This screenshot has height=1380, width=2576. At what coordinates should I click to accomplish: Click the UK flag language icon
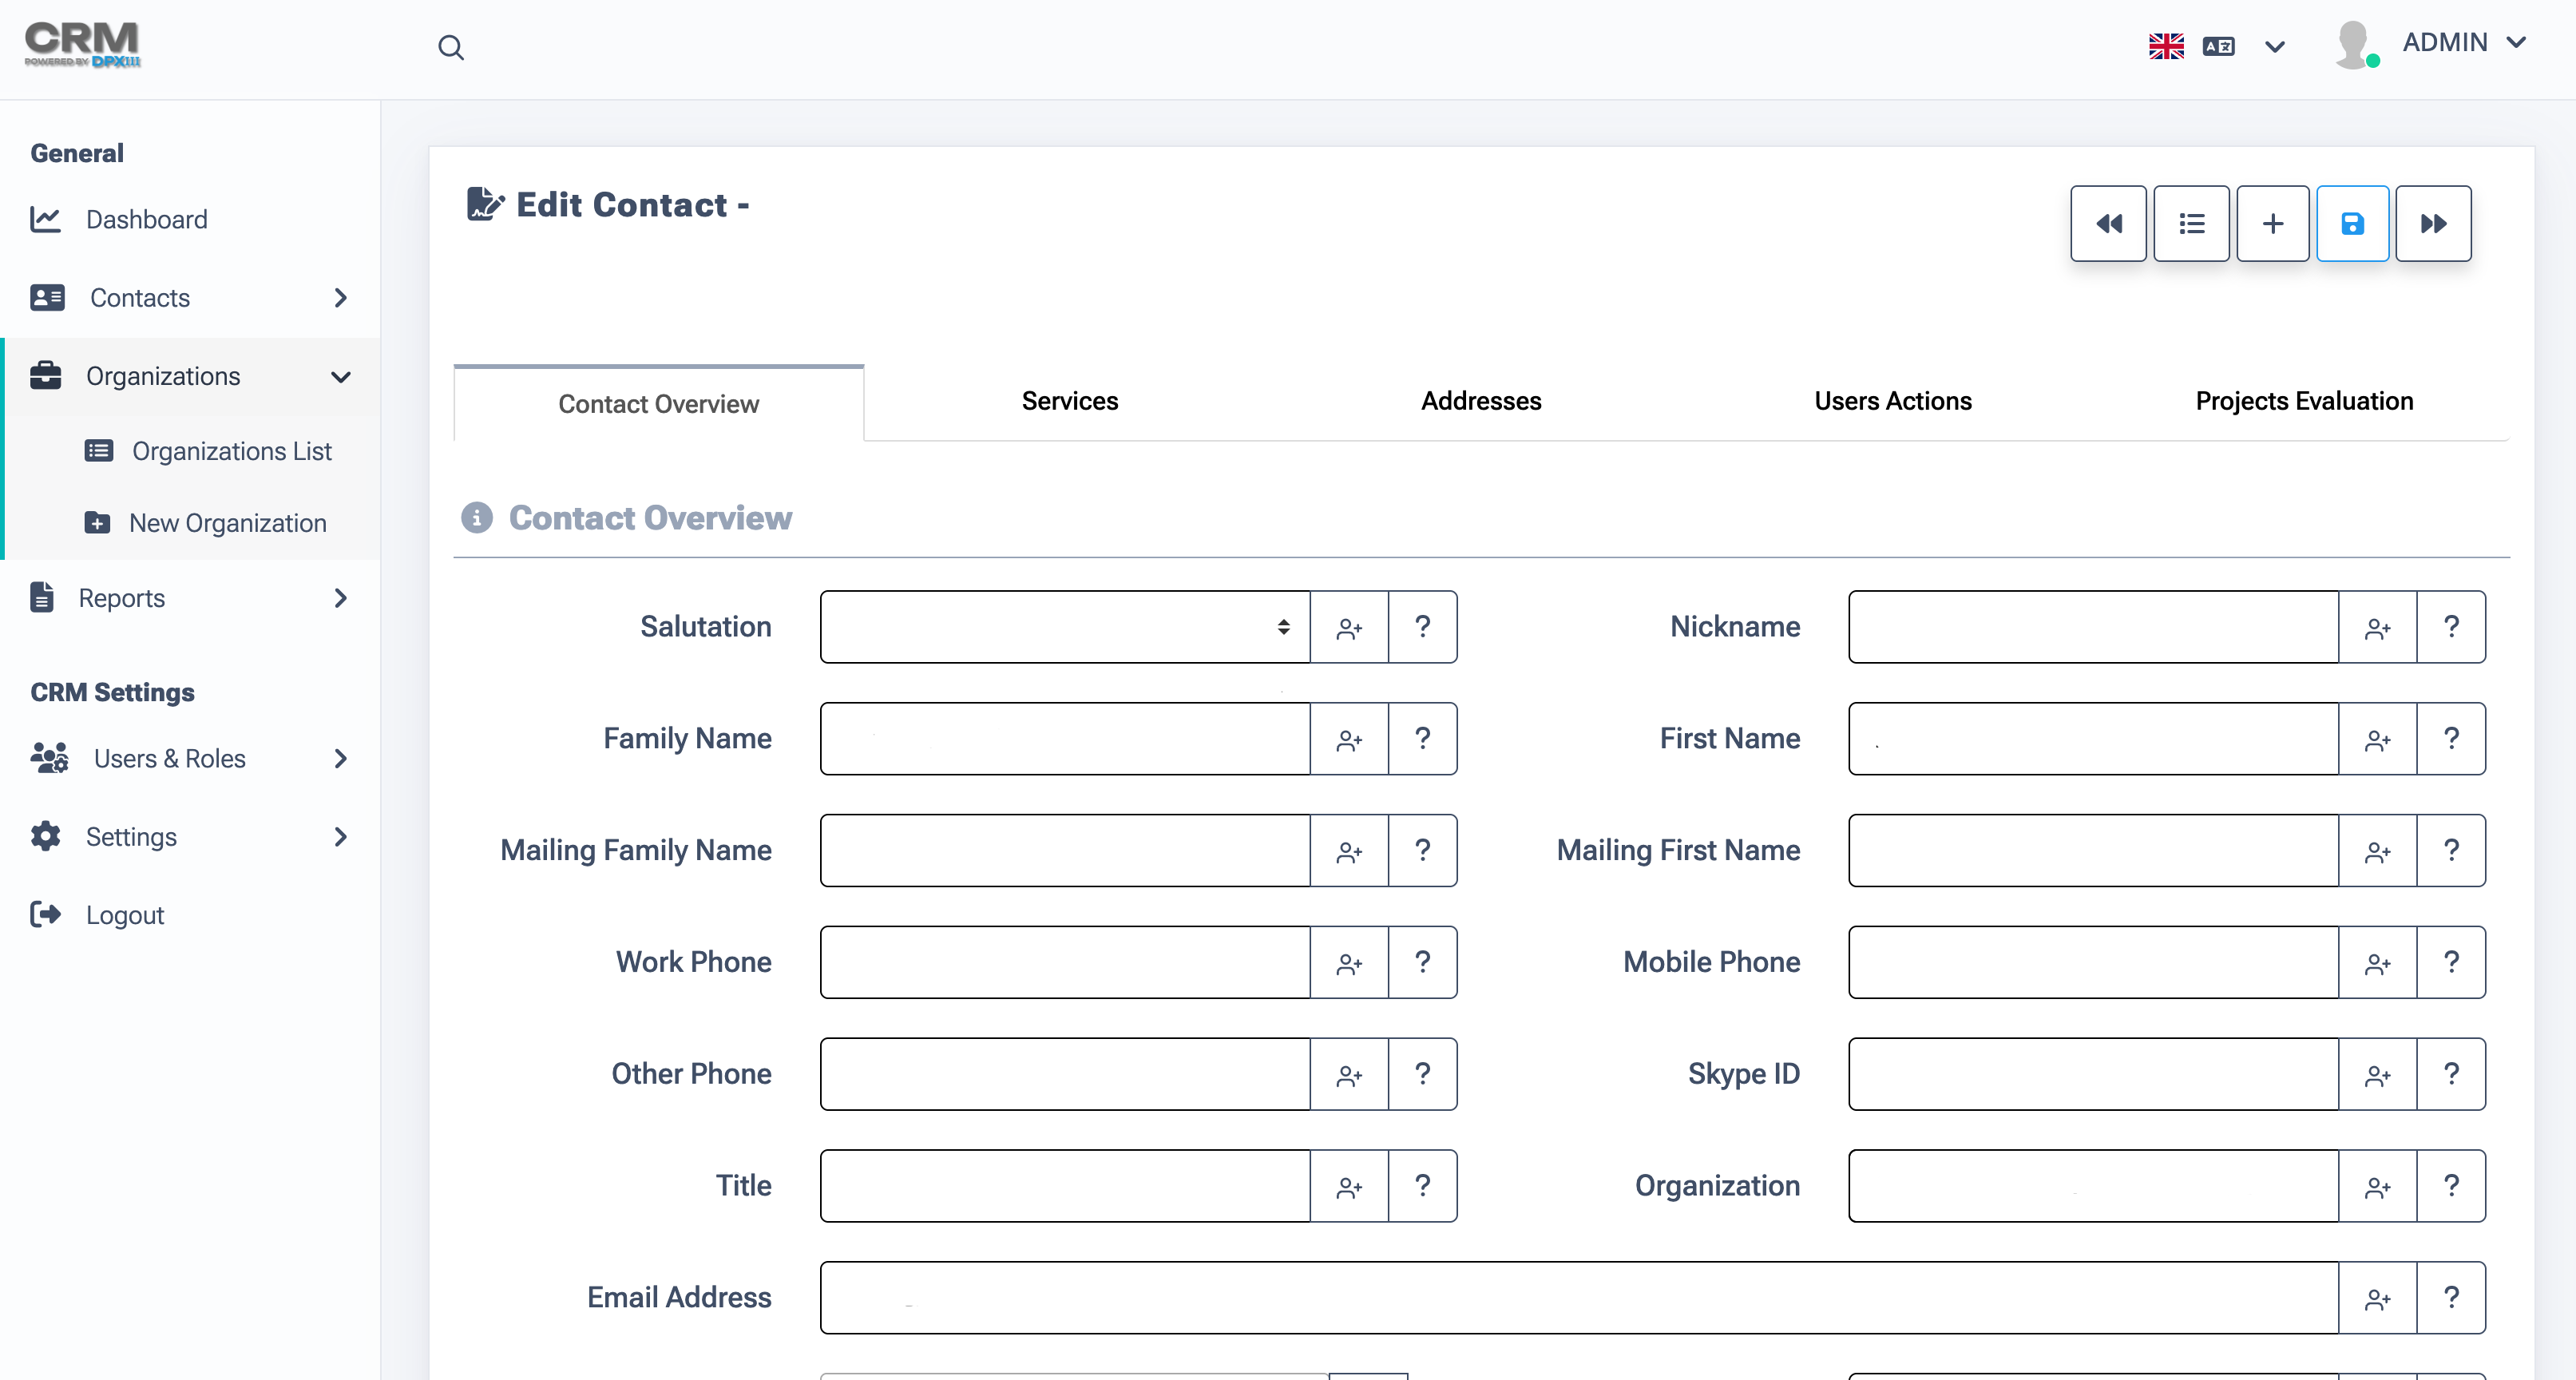pos(2166,46)
